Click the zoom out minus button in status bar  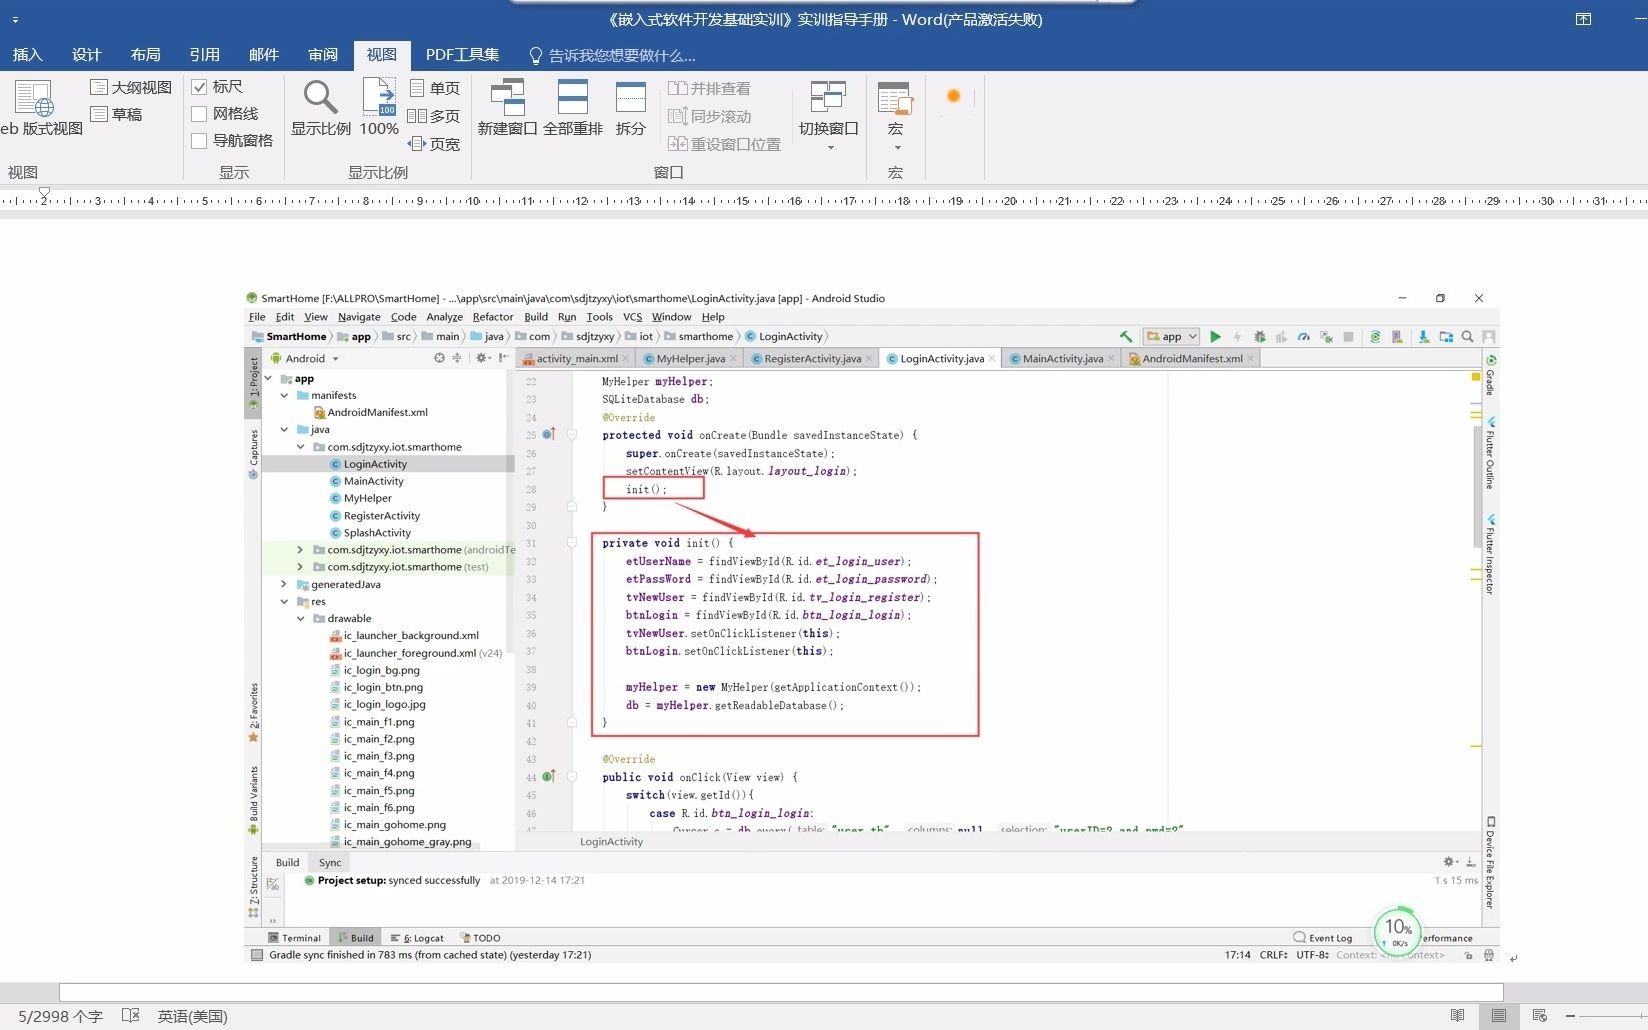(x=1570, y=1015)
